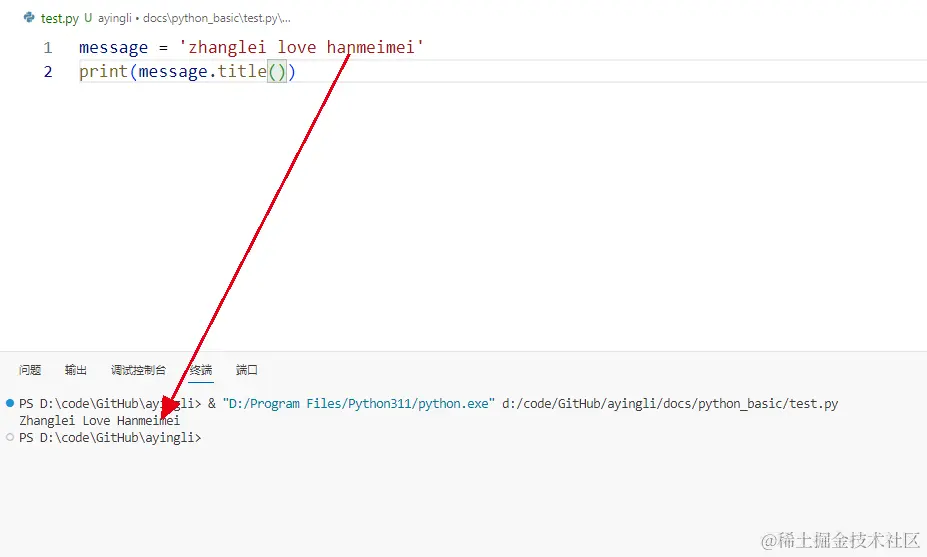Select the 终端 (Terminal) tab
Screen dimensions: 927x557
(x=201, y=370)
